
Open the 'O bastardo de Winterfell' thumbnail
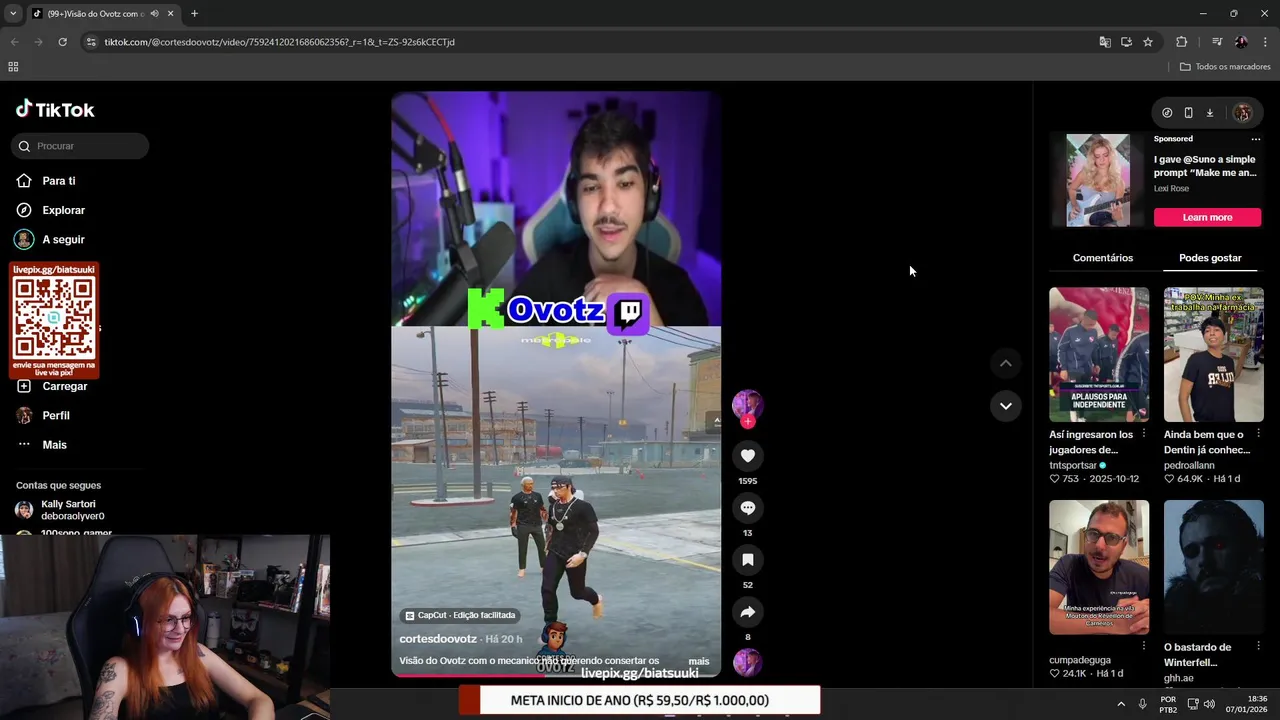[1213, 567]
